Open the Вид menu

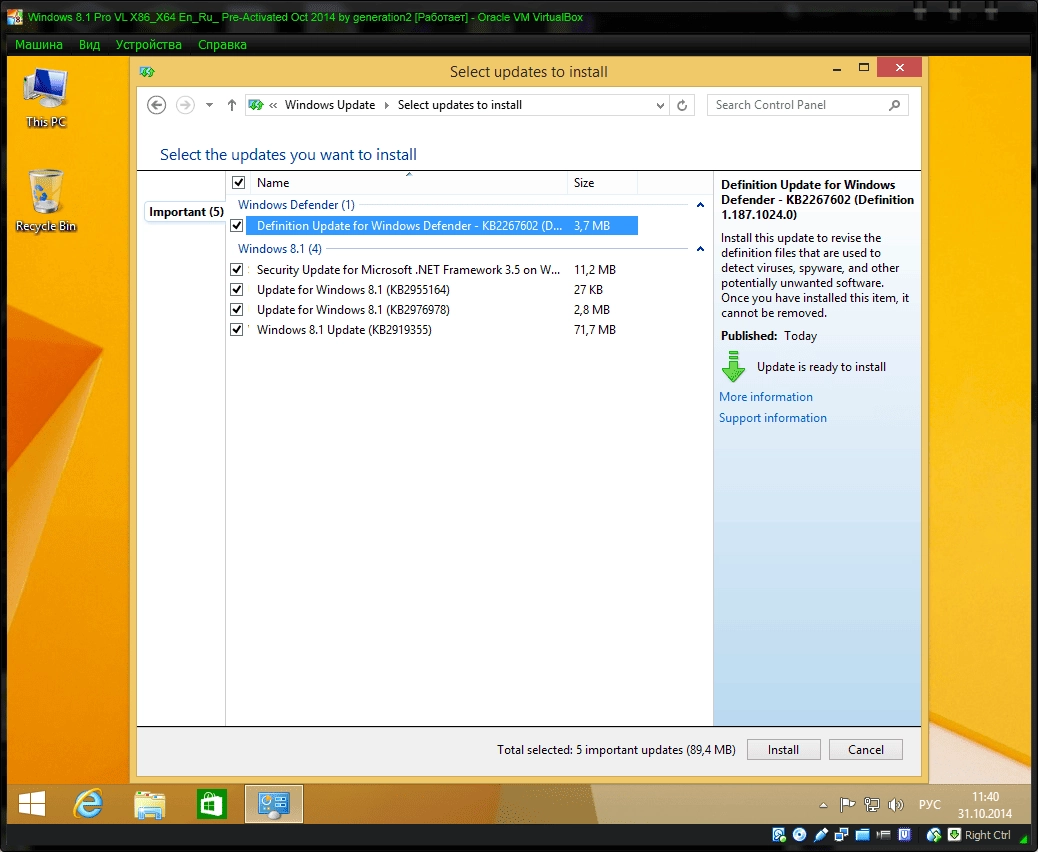coord(89,44)
